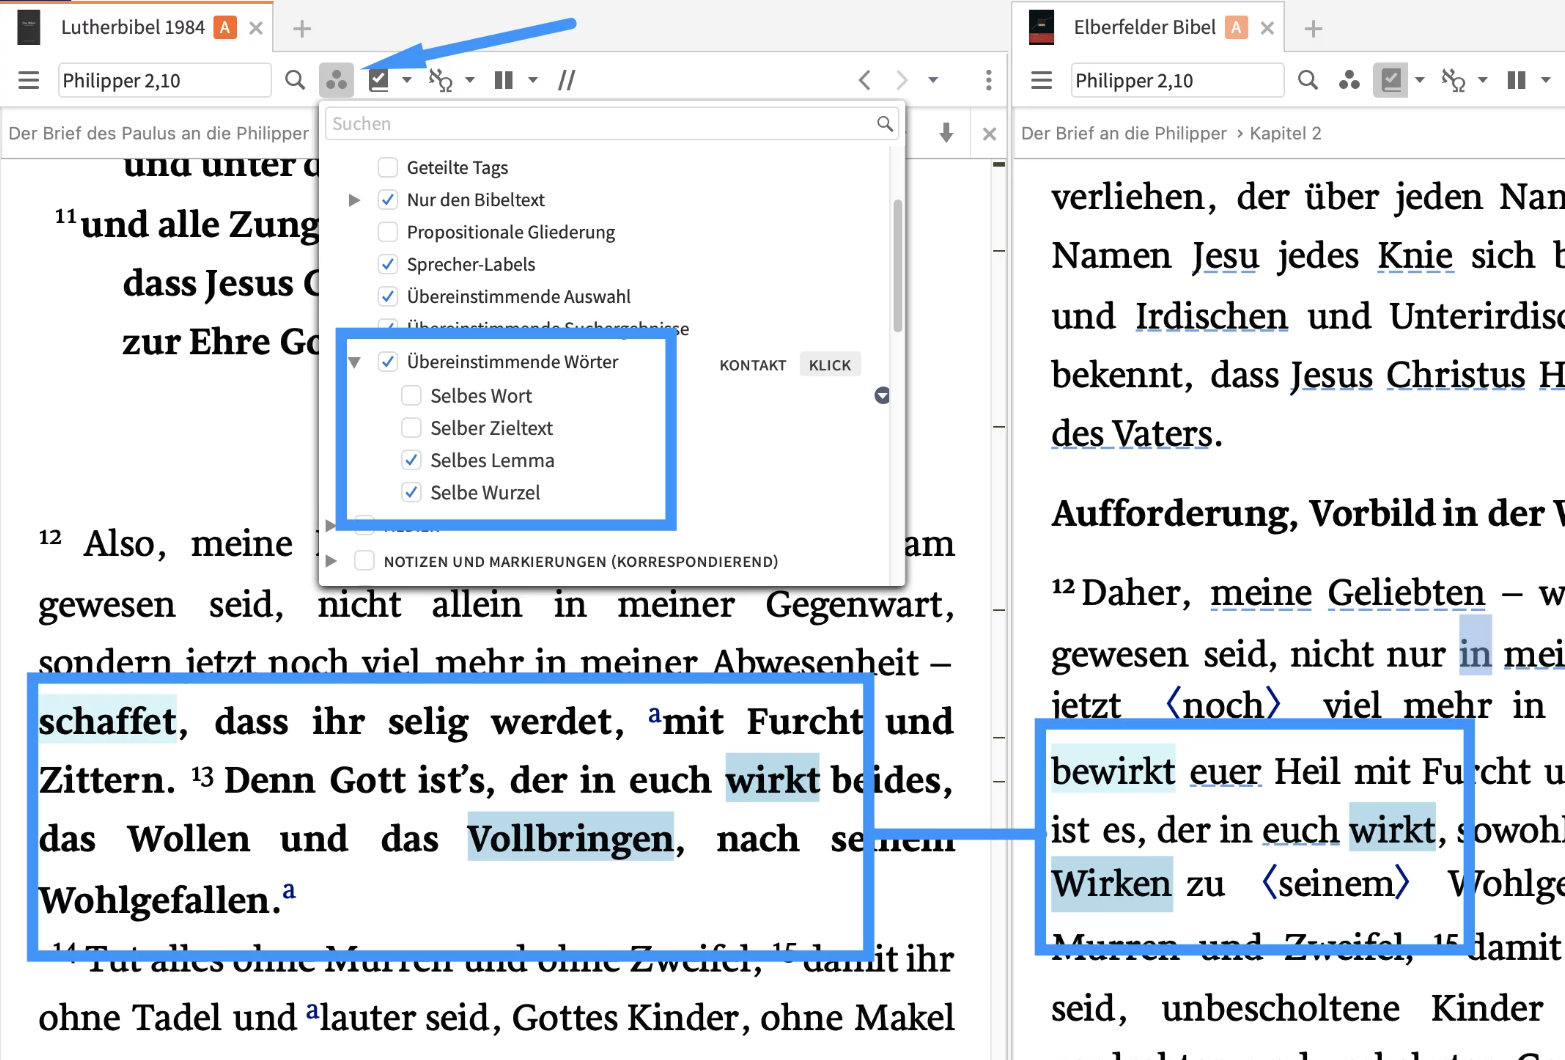Open dropdown beside the Lutherbibel column layout icon
Screen dimensions: 1565x1060
533,80
